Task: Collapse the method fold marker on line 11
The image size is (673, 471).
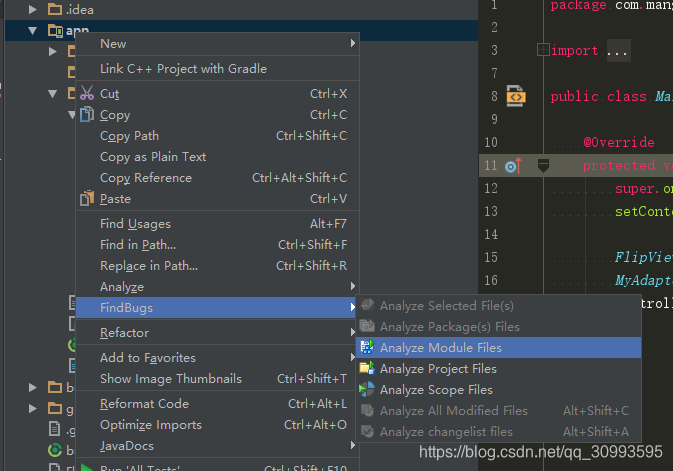Action: pyautogui.click(x=543, y=166)
